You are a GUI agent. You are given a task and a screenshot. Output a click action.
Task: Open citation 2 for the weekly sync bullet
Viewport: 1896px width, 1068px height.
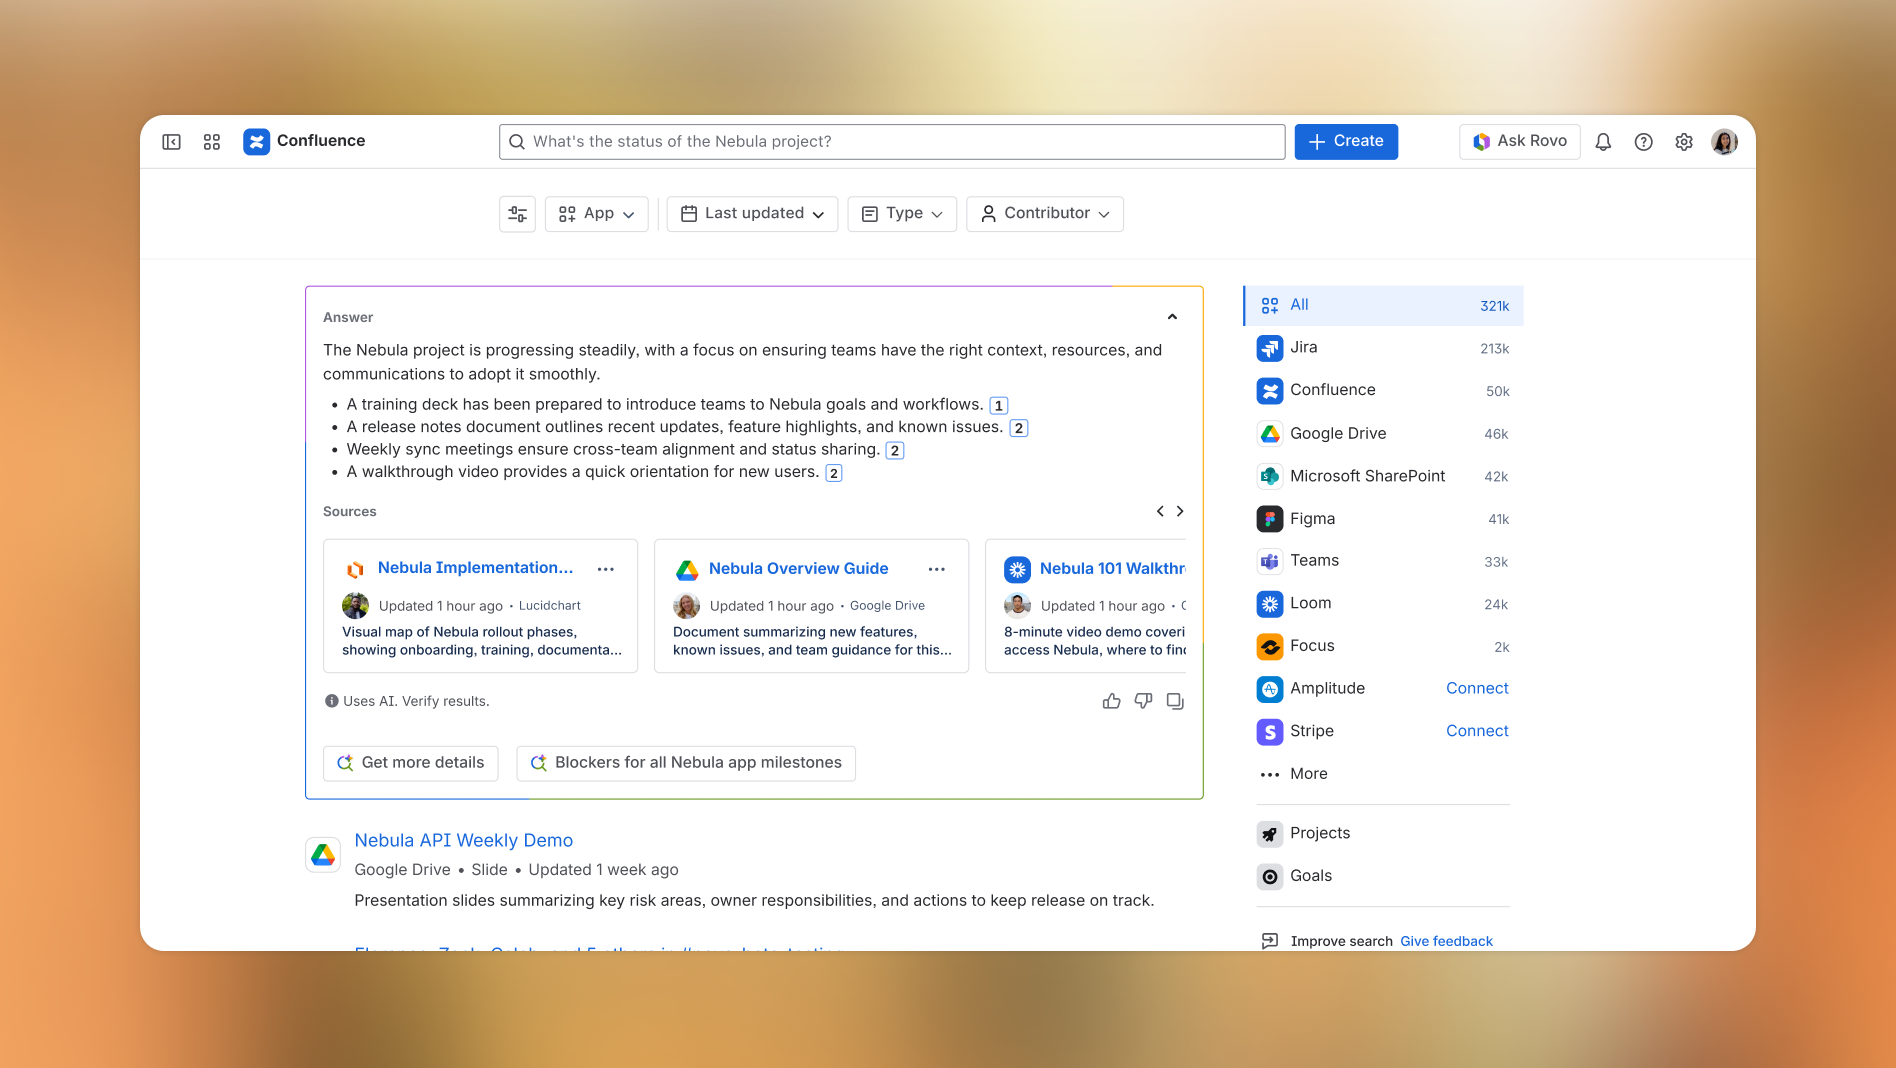click(x=895, y=450)
